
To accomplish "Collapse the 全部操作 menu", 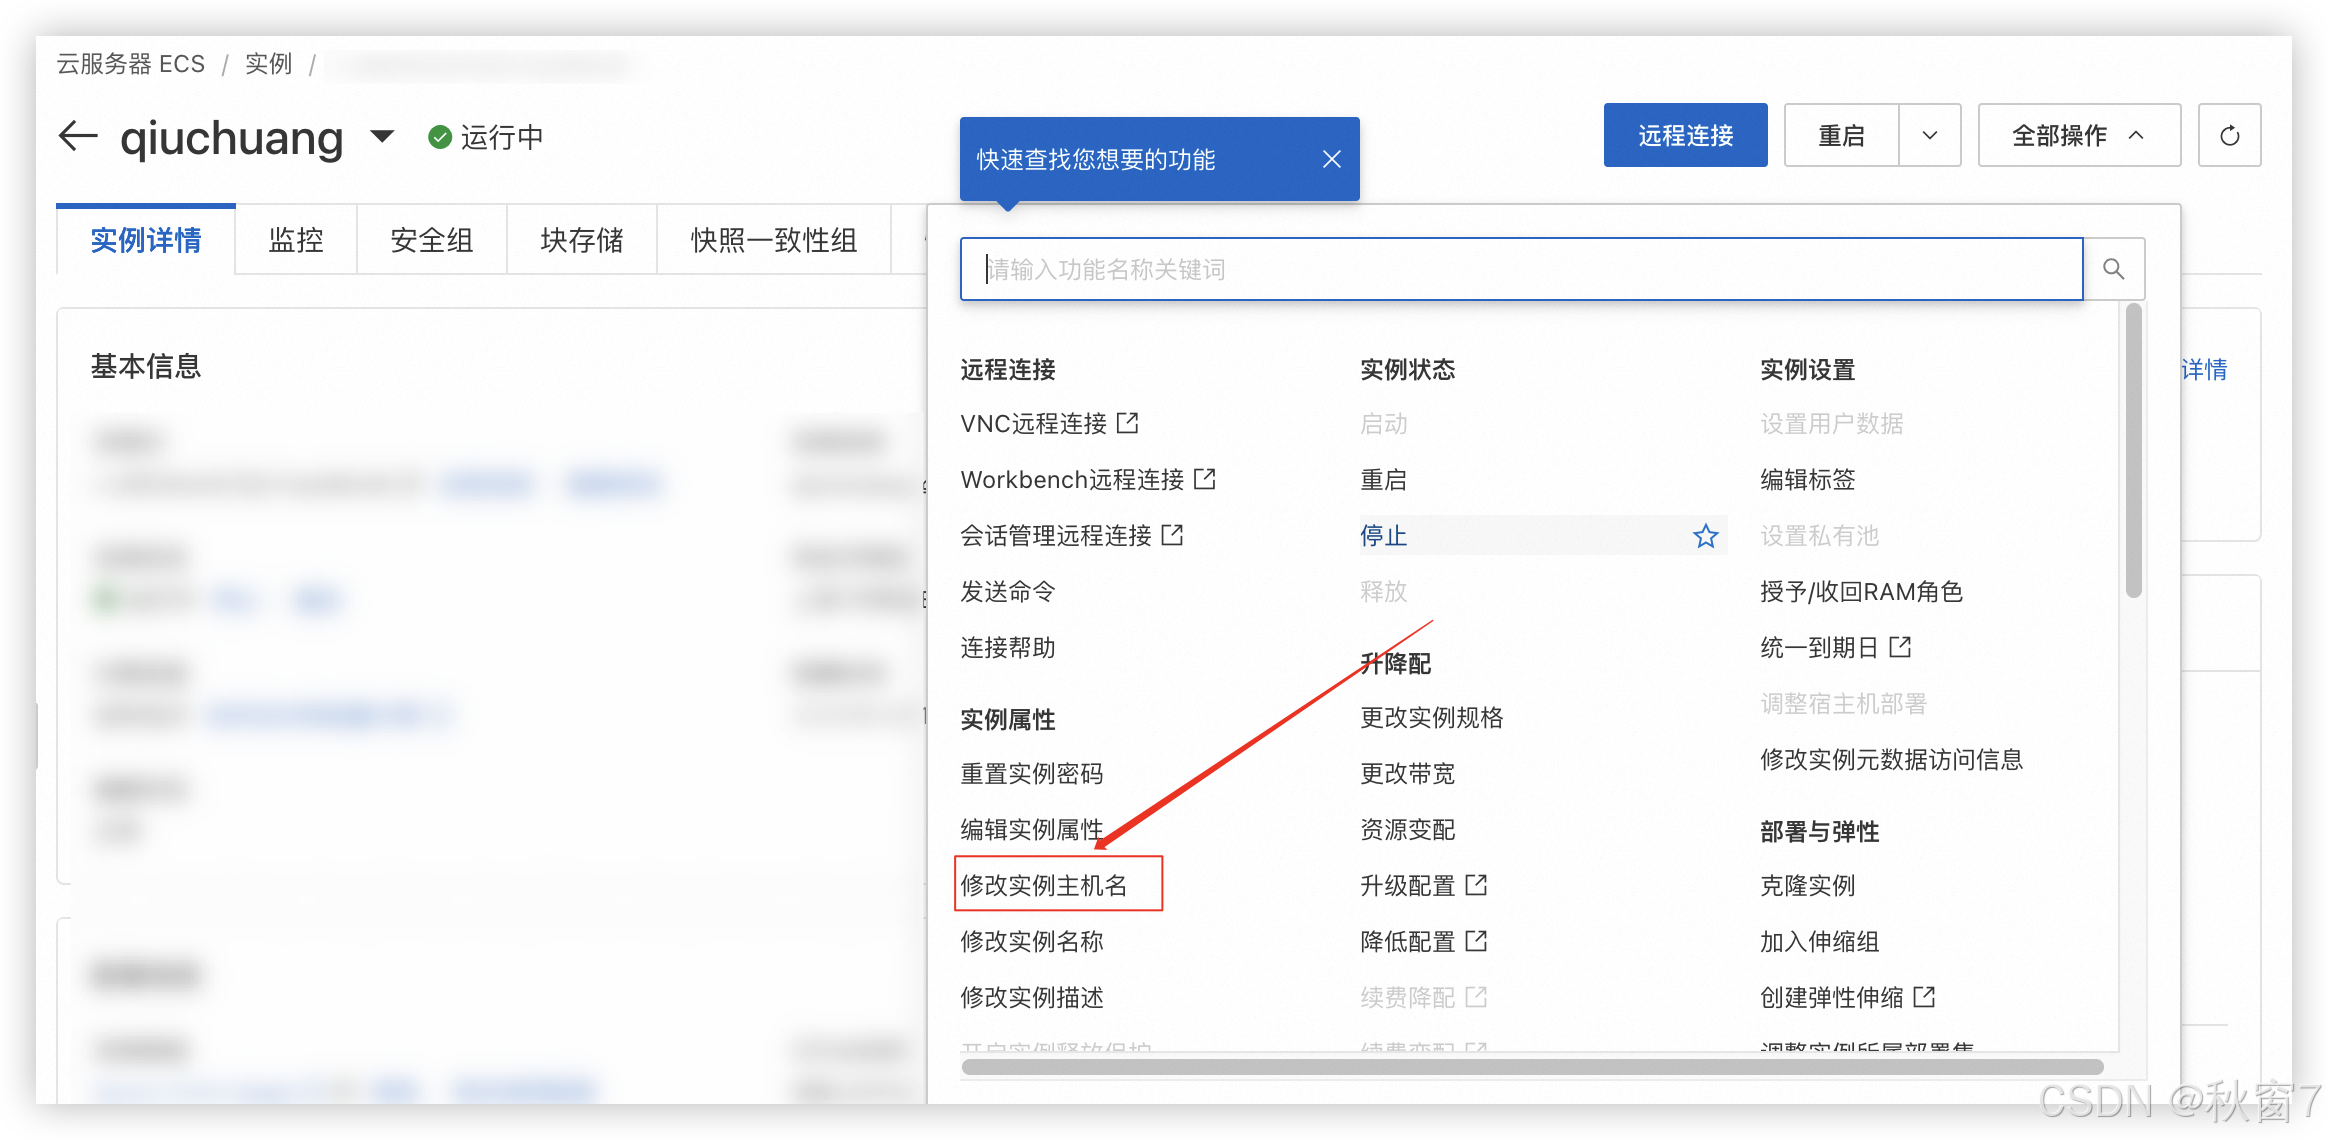I will point(2078,136).
